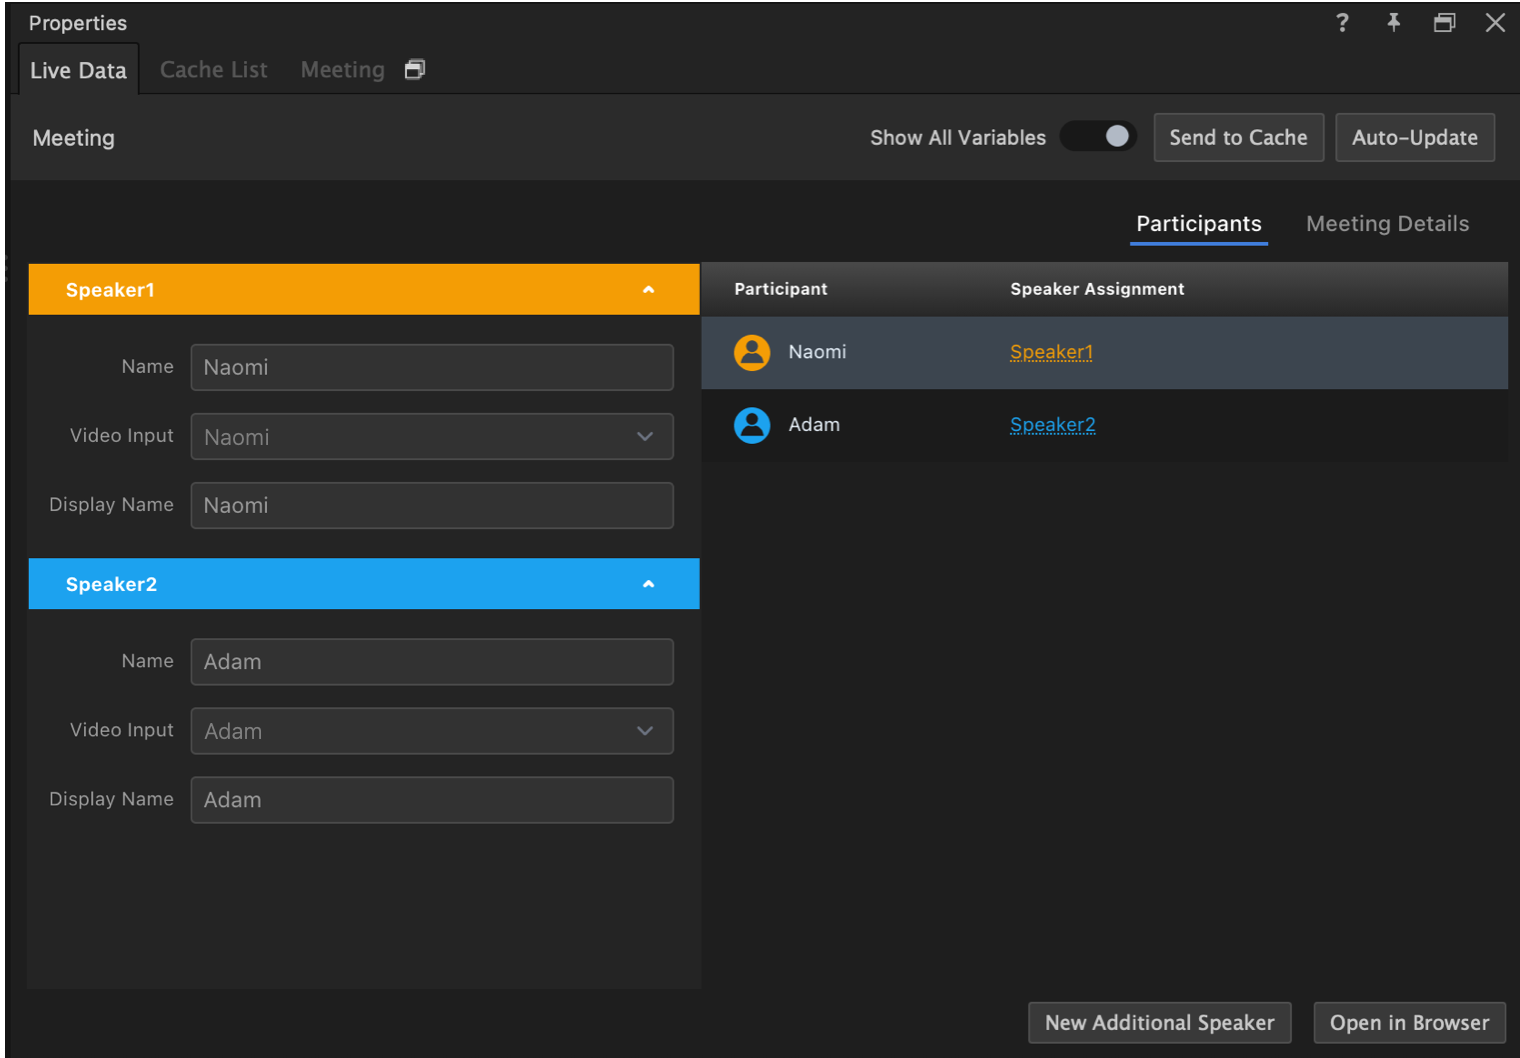Viewport: 1520px width, 1058px height.
Task: Click Naomi's Display Name field
Action: (432, 505)
